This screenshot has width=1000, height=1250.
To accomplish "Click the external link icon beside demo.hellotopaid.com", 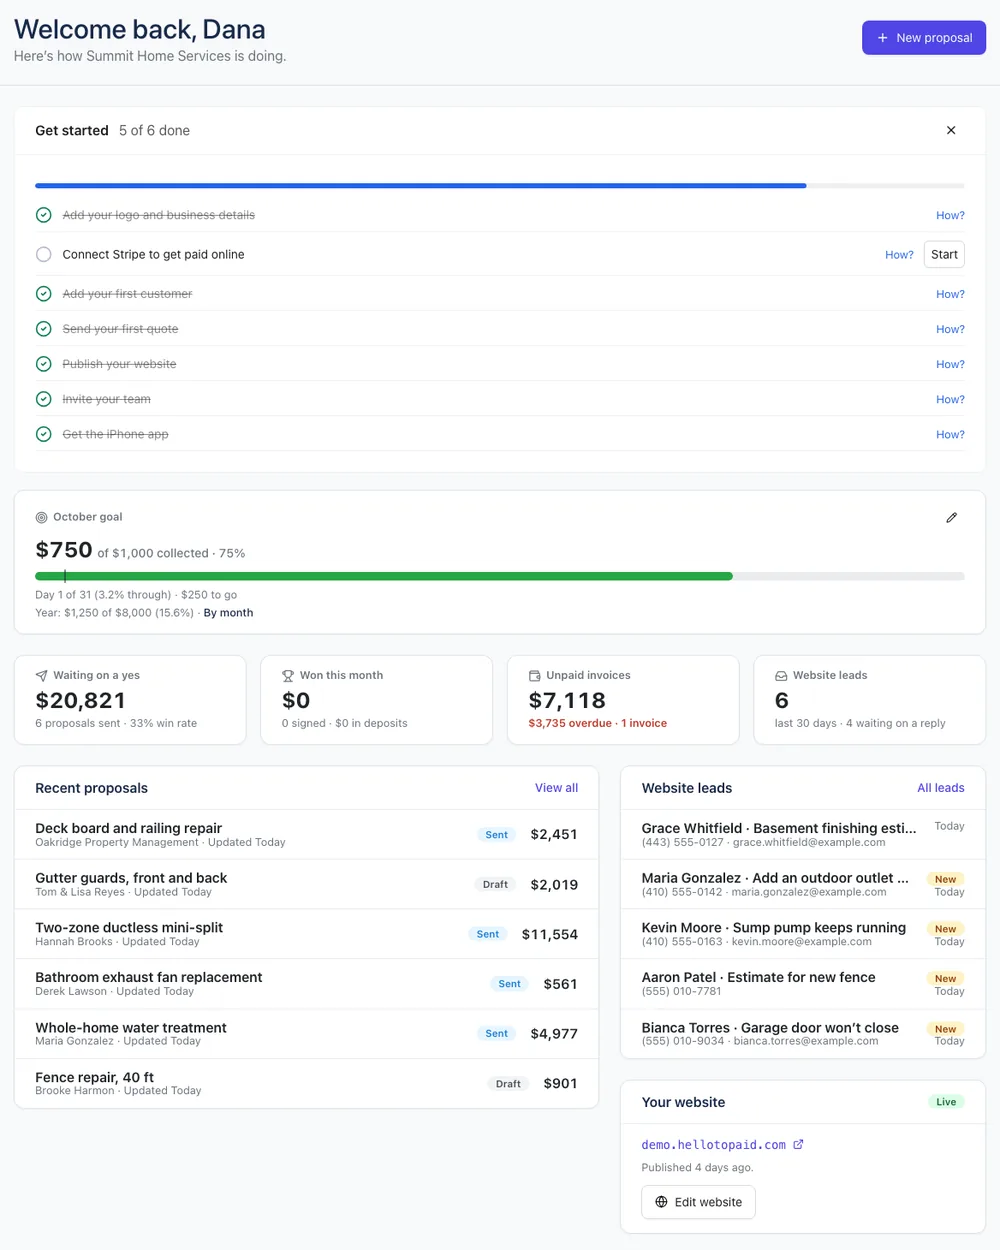I will [798, 1145].
